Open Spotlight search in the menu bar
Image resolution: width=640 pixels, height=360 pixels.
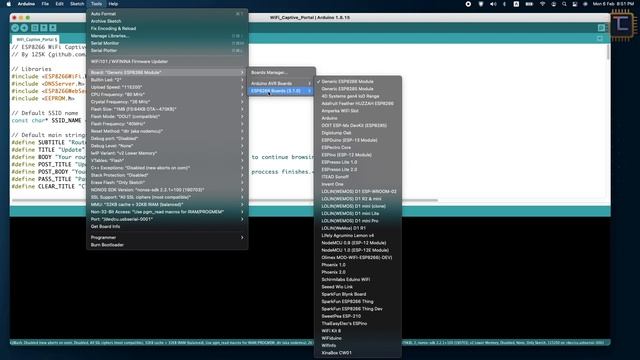point(564,4)
